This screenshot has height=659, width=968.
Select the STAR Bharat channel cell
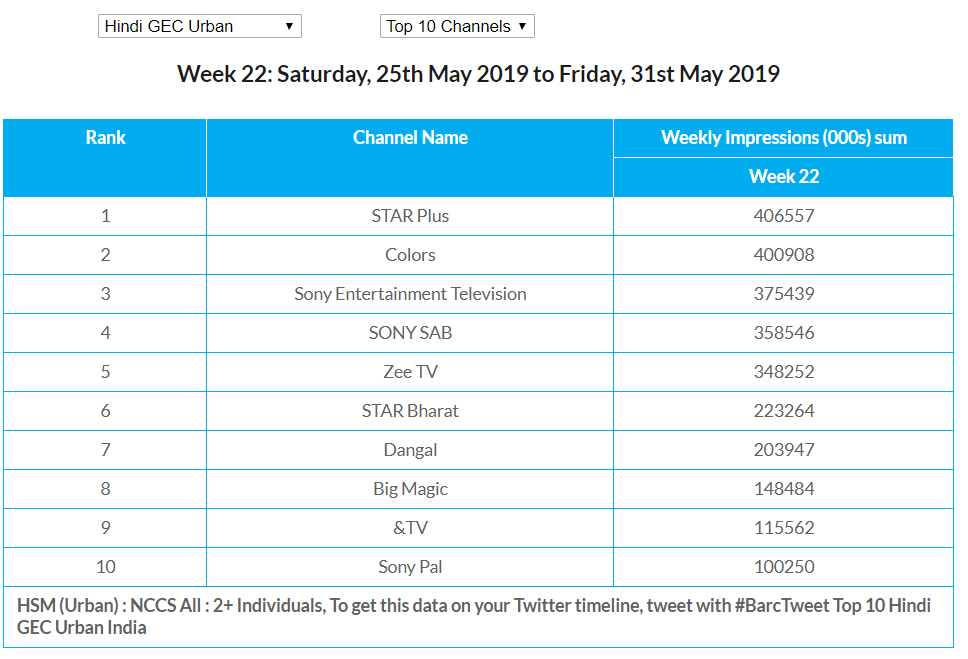[410, 411]
